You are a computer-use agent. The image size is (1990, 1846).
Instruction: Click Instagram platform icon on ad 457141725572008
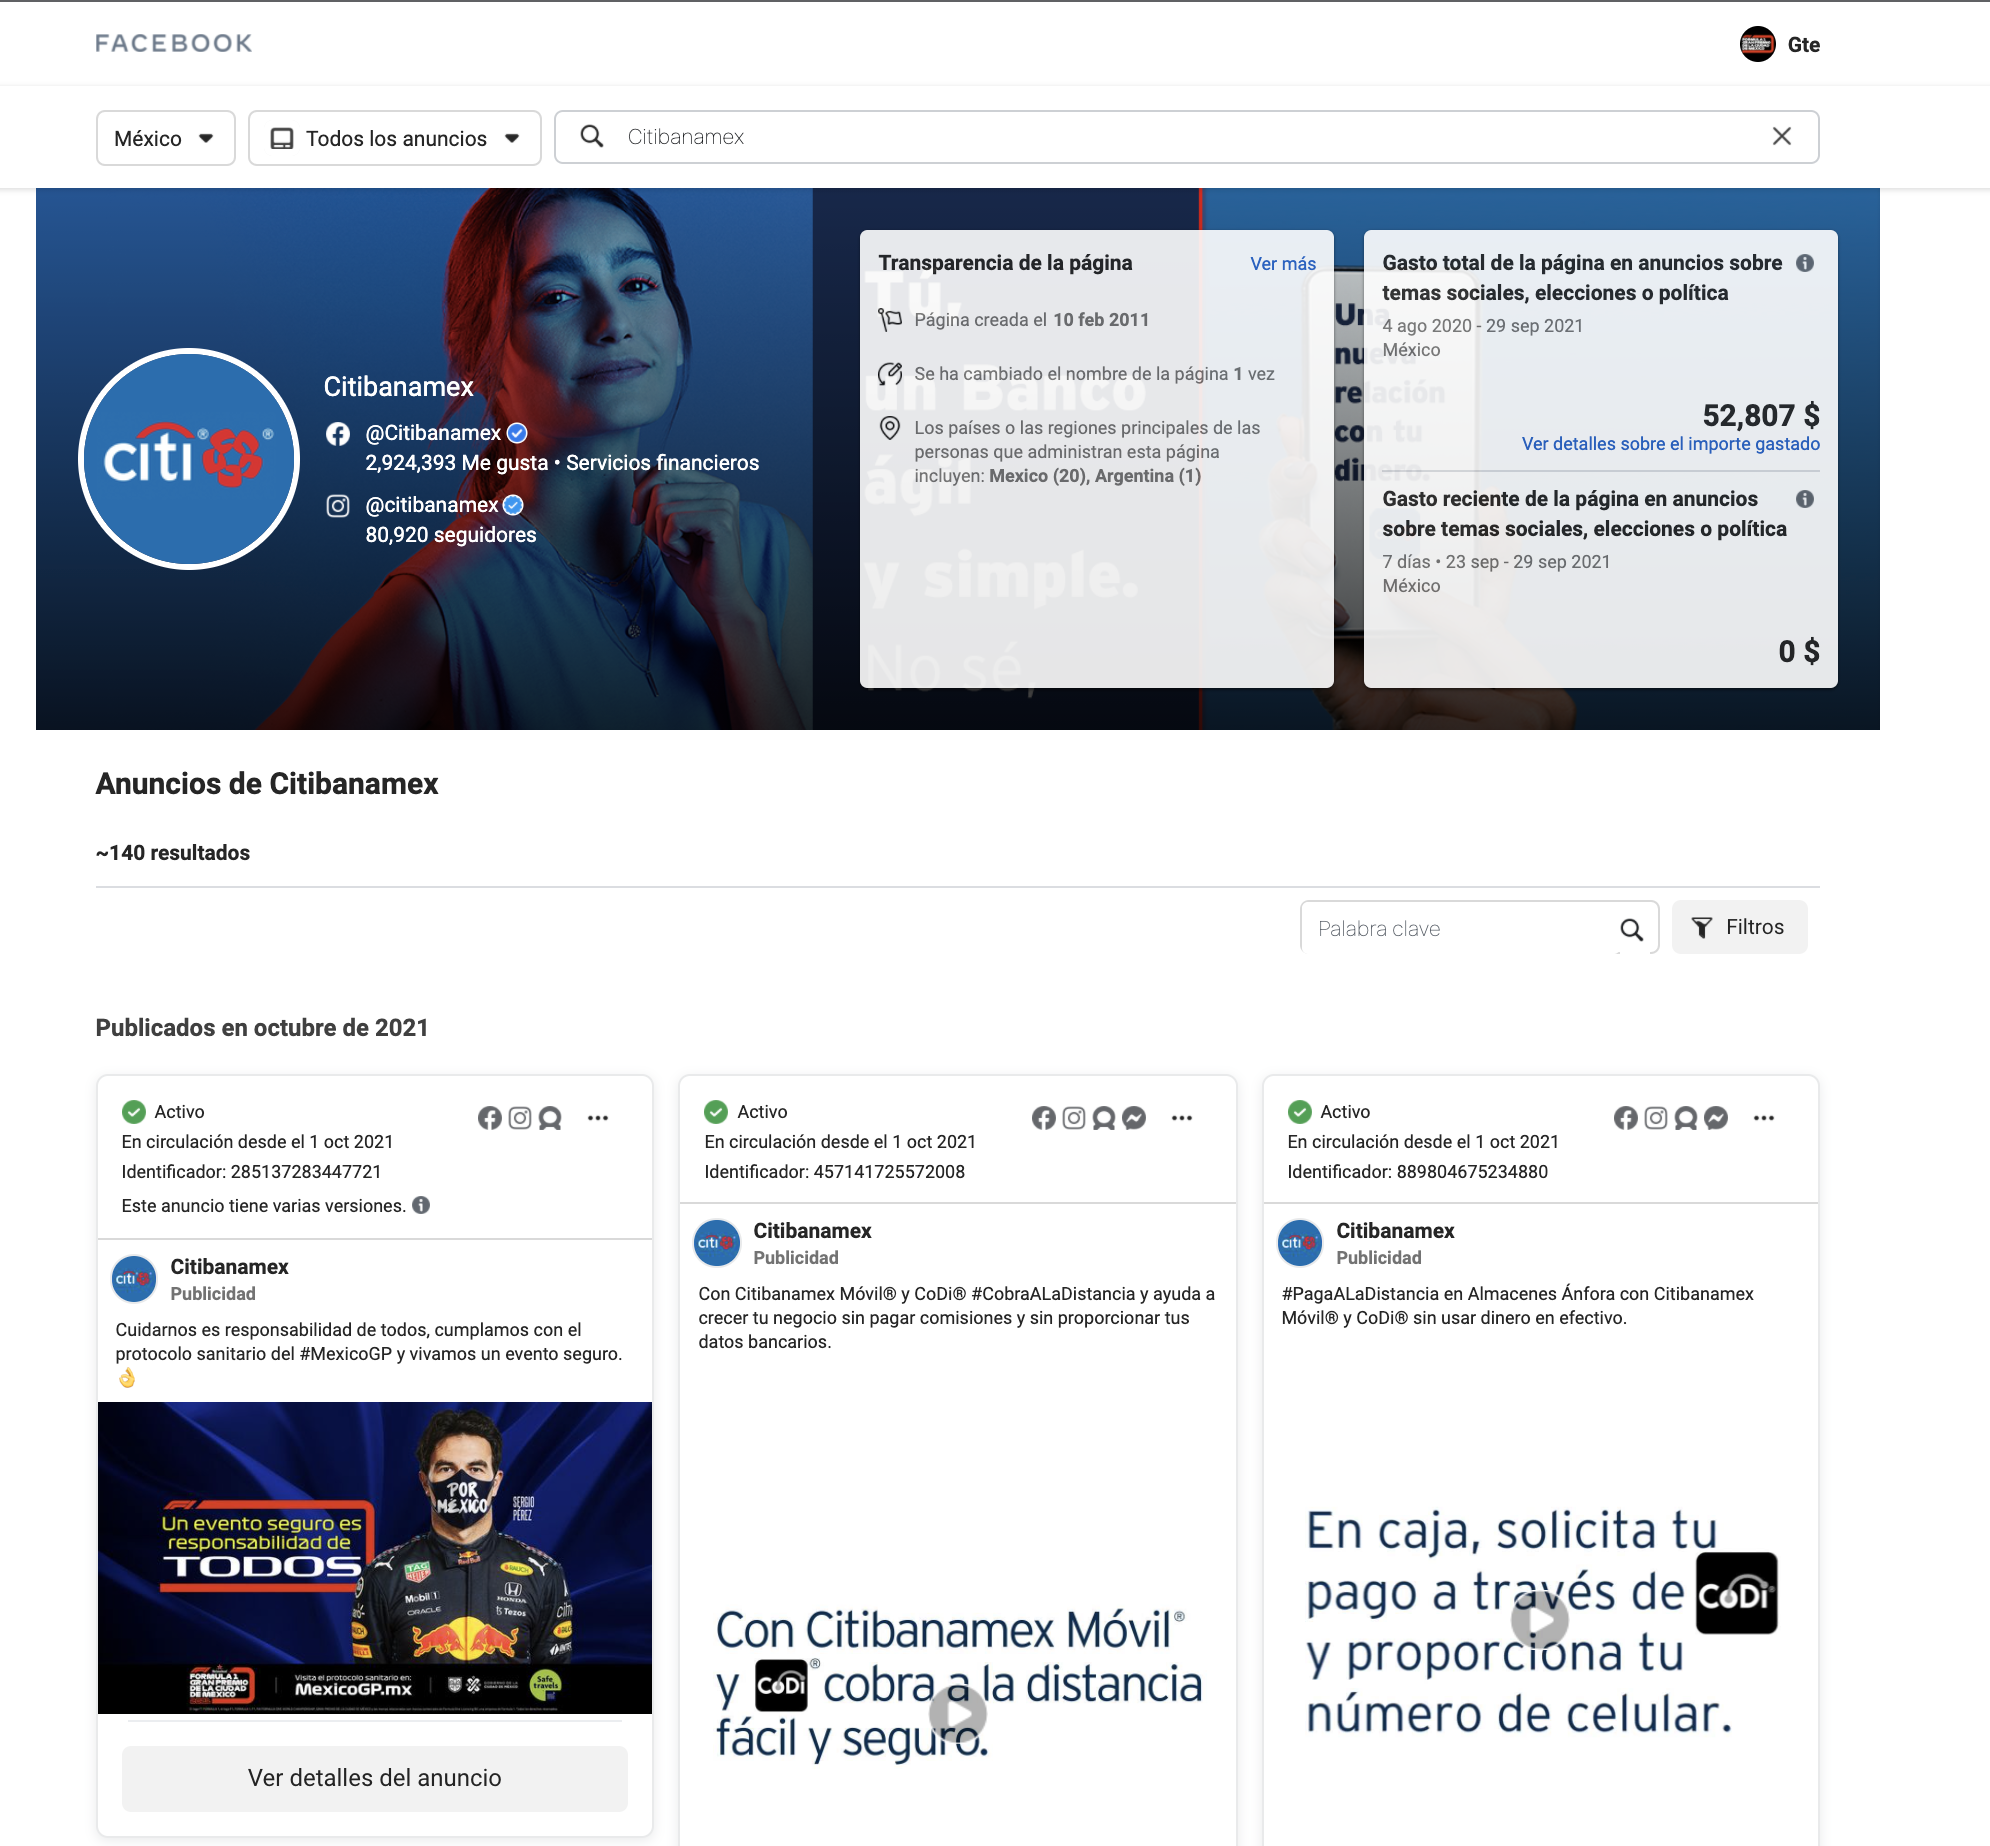[1074, 1118]
